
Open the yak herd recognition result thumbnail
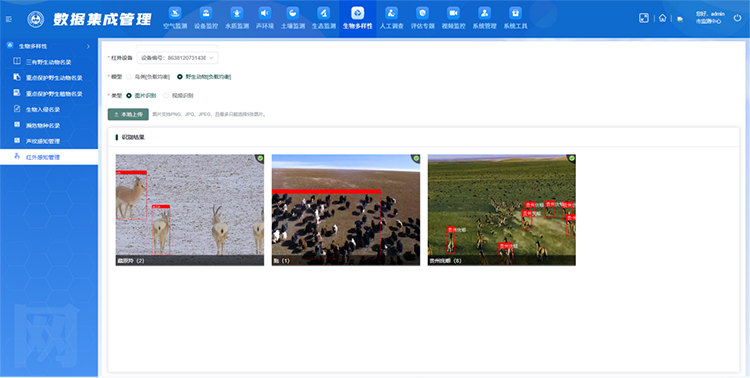(x=346, y=210)
